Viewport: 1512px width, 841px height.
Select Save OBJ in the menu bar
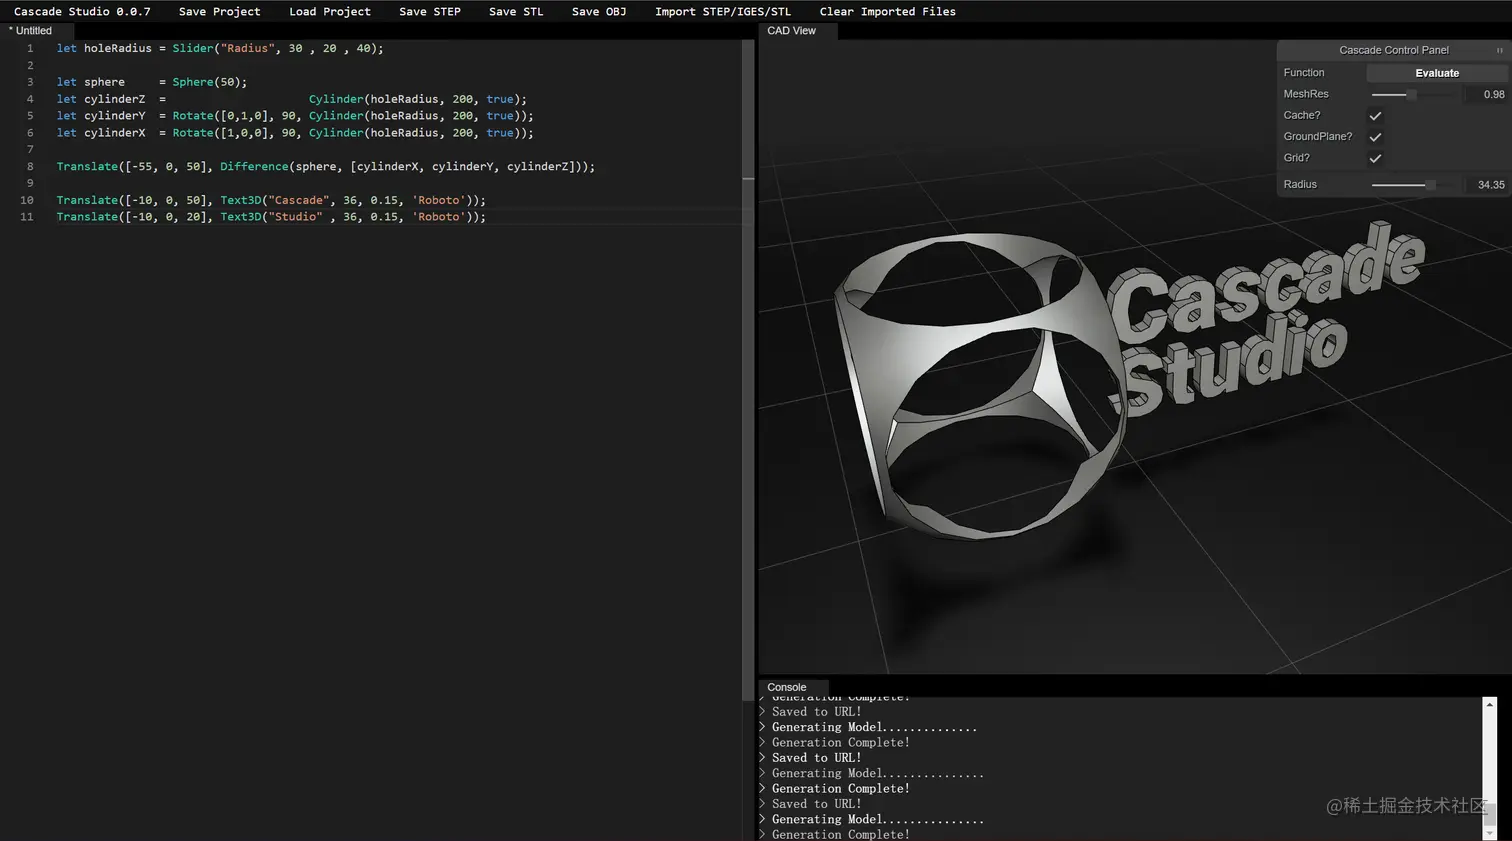pyautogui.click(x=599, y=12)
